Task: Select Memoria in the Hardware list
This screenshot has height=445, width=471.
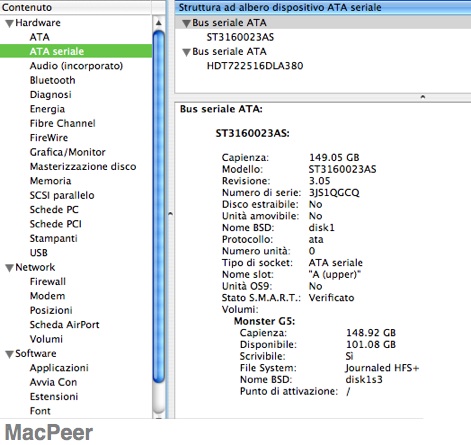Action: click(x=50, y=181)
